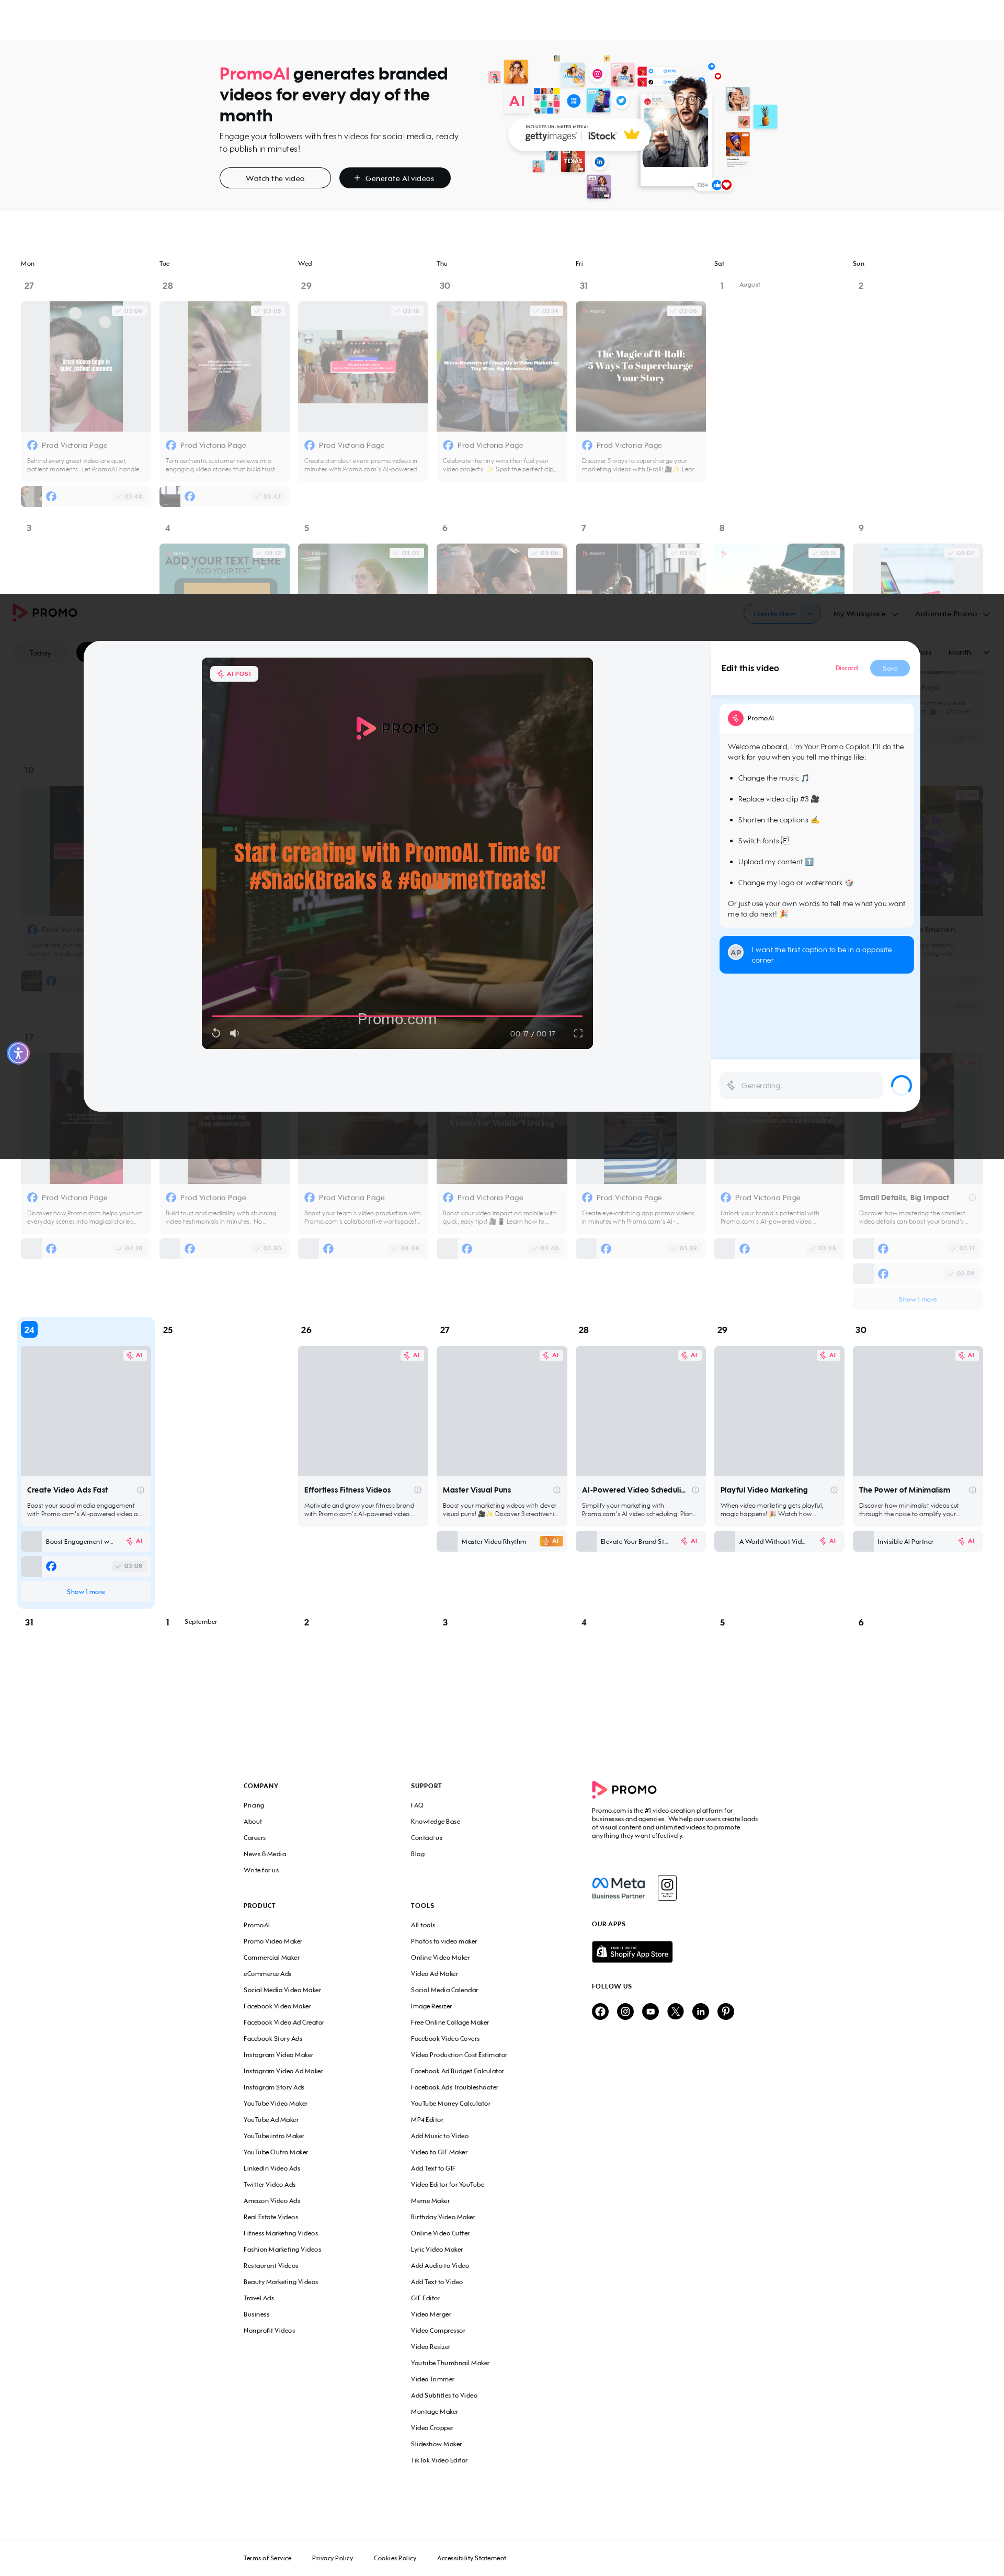
Task: Open the Cookies Policy link
Action: point(395,2558)
